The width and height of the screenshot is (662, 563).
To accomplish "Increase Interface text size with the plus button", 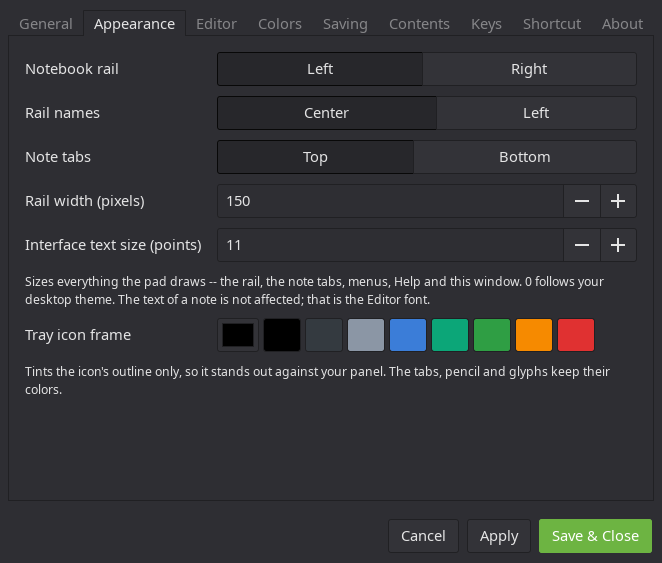I will click(618, 245).
